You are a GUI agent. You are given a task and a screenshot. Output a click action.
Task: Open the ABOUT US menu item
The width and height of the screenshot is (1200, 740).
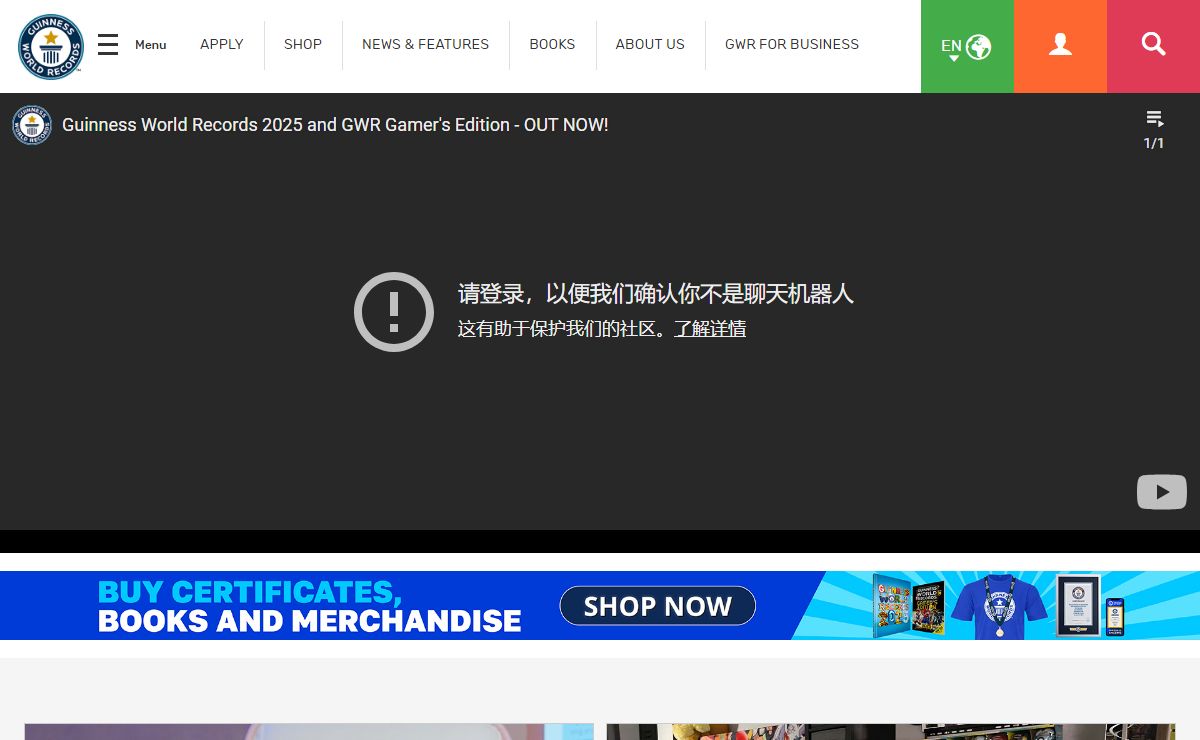[x=650, y=44]
